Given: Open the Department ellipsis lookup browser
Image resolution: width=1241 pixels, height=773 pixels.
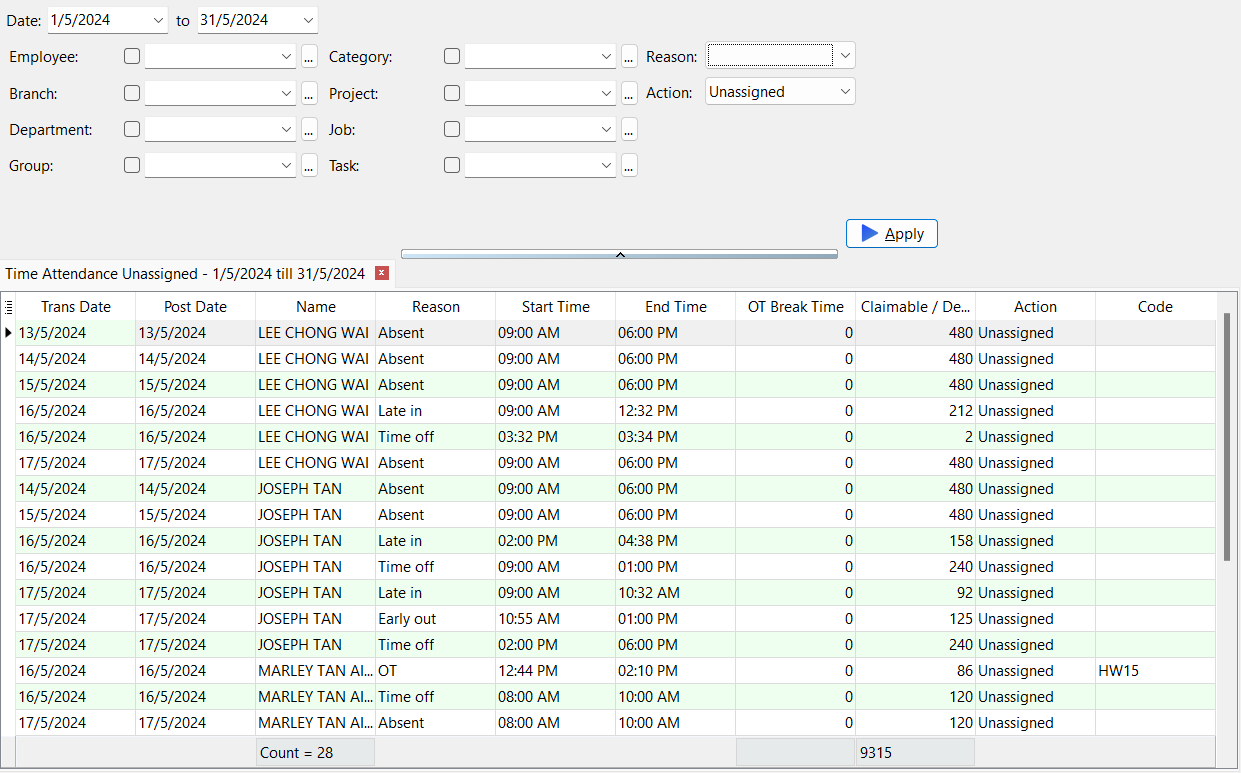Looking at the screenshot, I should 309,128.
